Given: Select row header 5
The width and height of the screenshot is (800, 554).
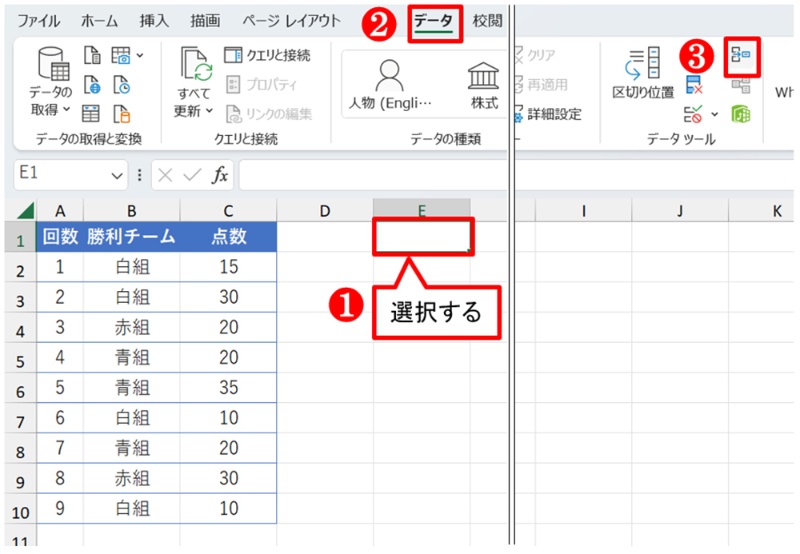Looking at the screenshot, I should point(20,362).
